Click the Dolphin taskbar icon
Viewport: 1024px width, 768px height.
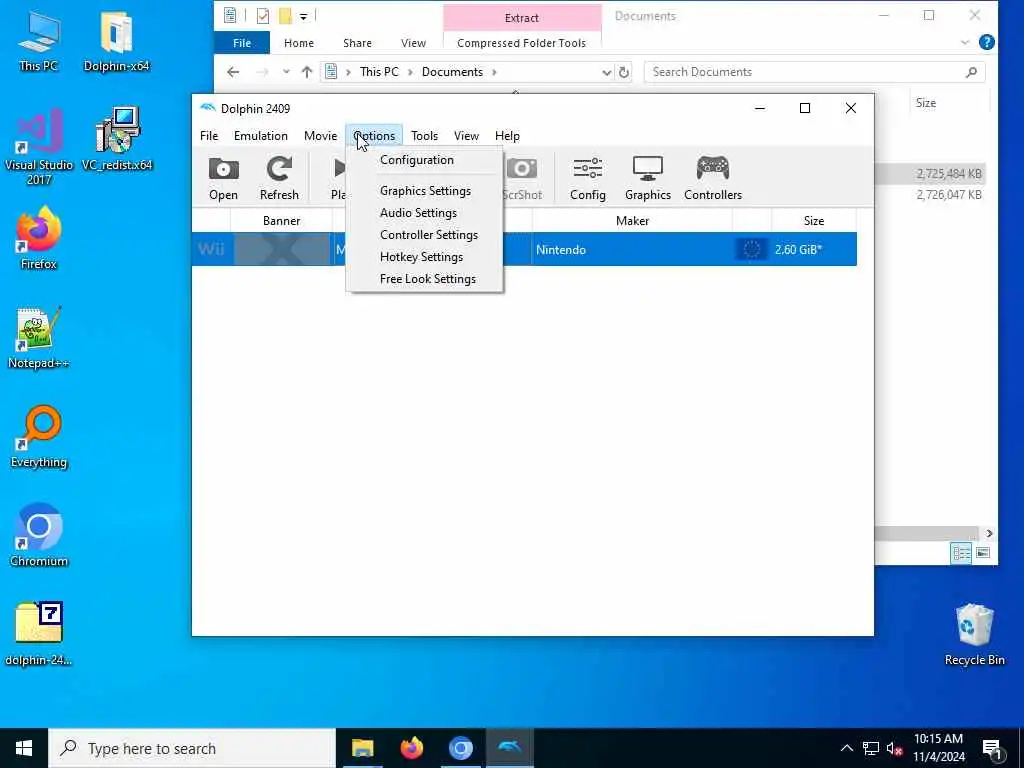pyautogui.click(x=509, y=748)
